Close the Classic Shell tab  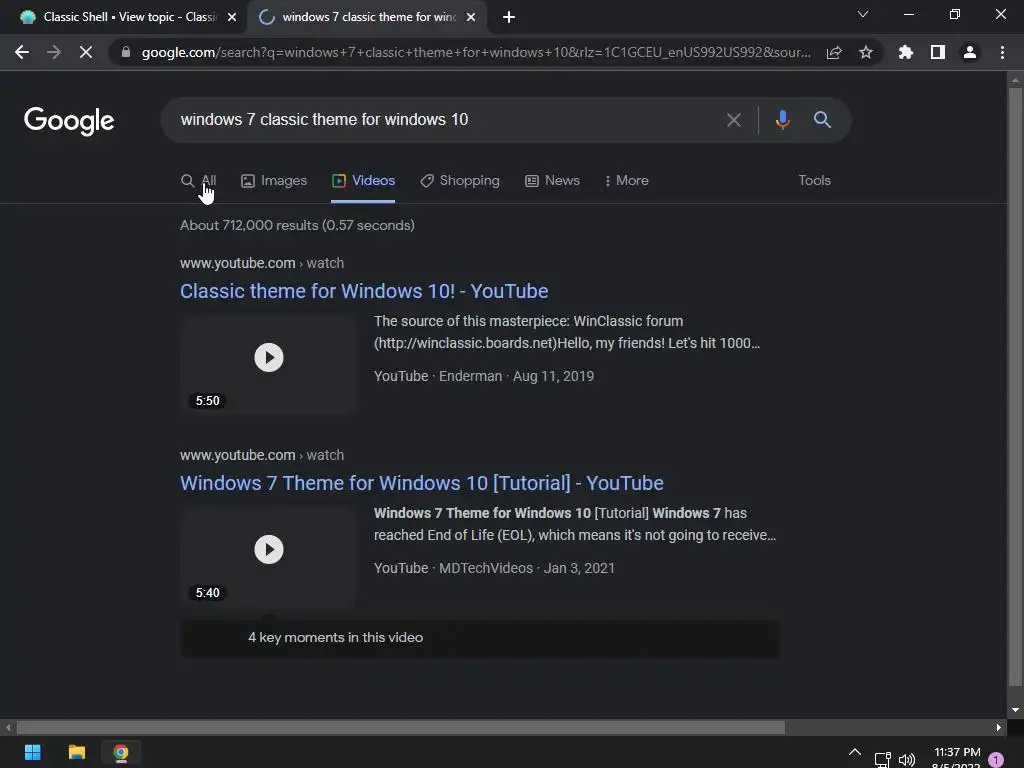click(232, 17)
